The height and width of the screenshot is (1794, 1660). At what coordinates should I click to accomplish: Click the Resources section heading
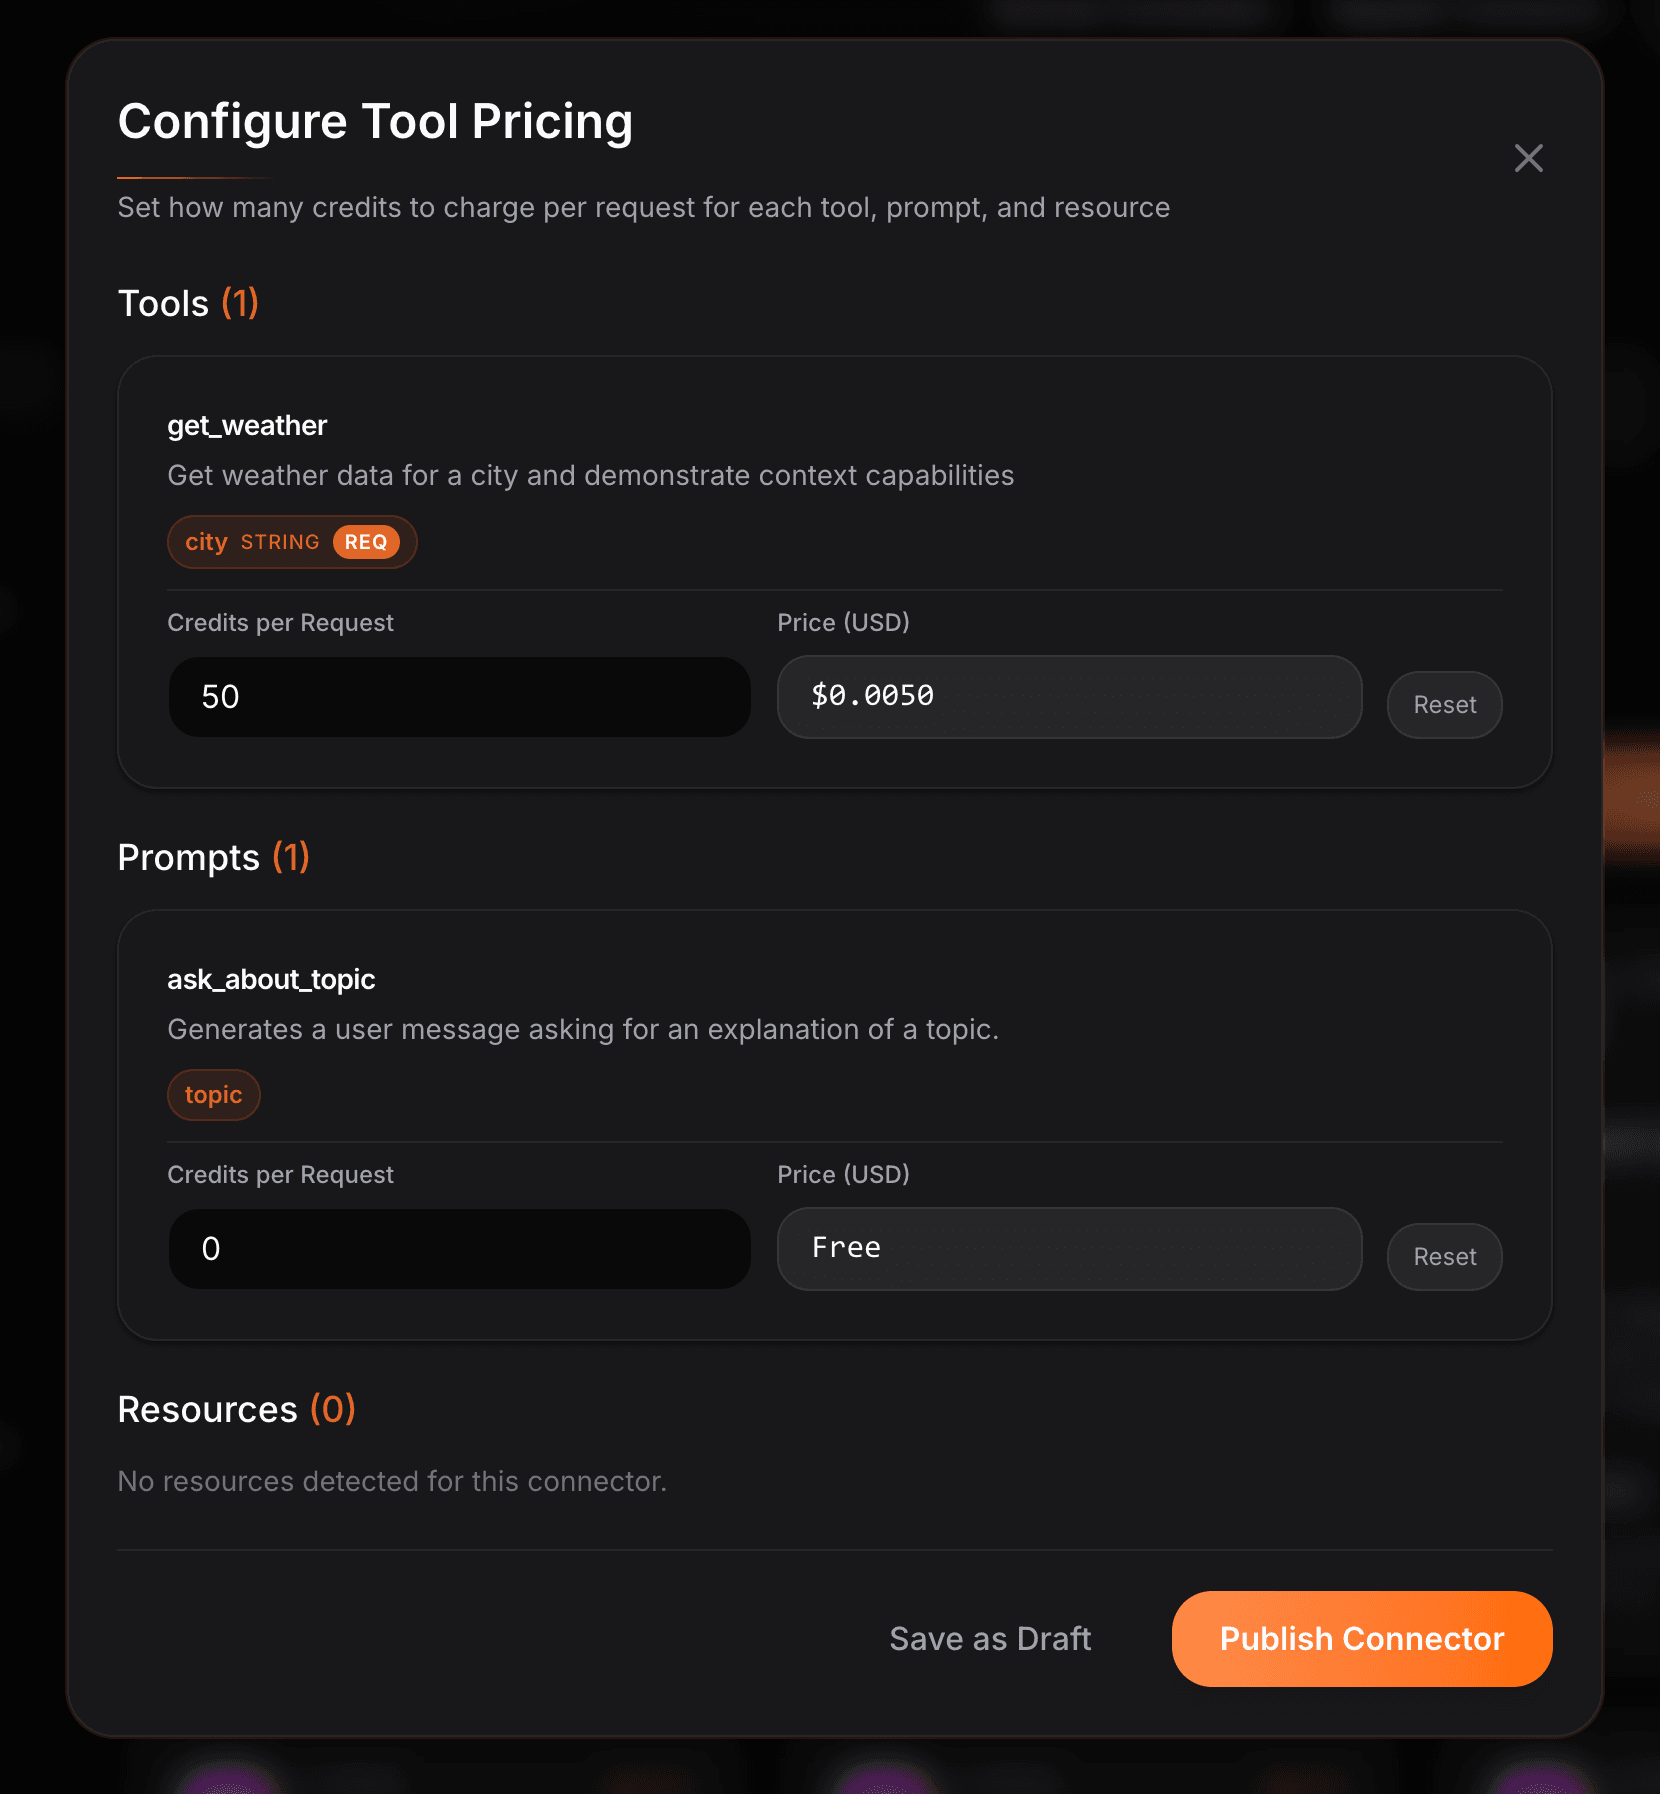(206, 1409)
